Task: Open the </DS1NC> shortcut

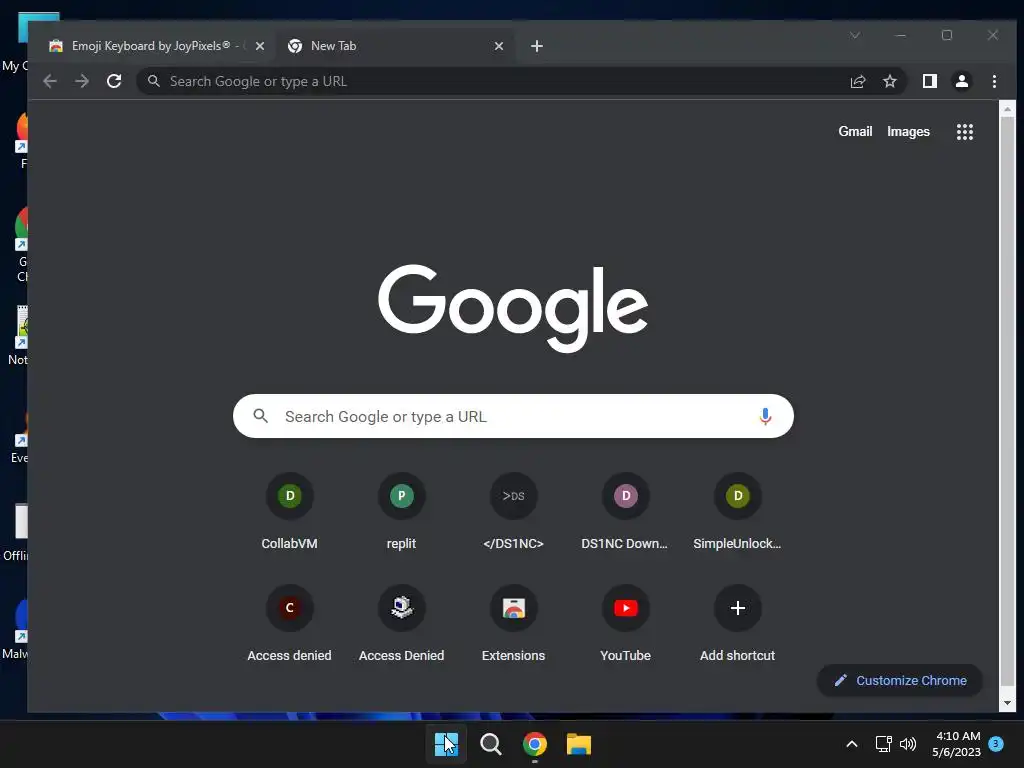Action: coord(513,513)
